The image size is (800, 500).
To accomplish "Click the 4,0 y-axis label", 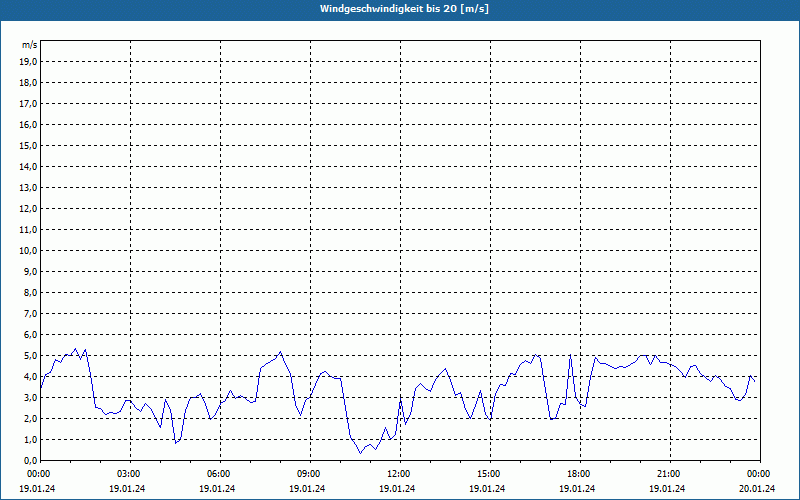I will tap(31, 377).
